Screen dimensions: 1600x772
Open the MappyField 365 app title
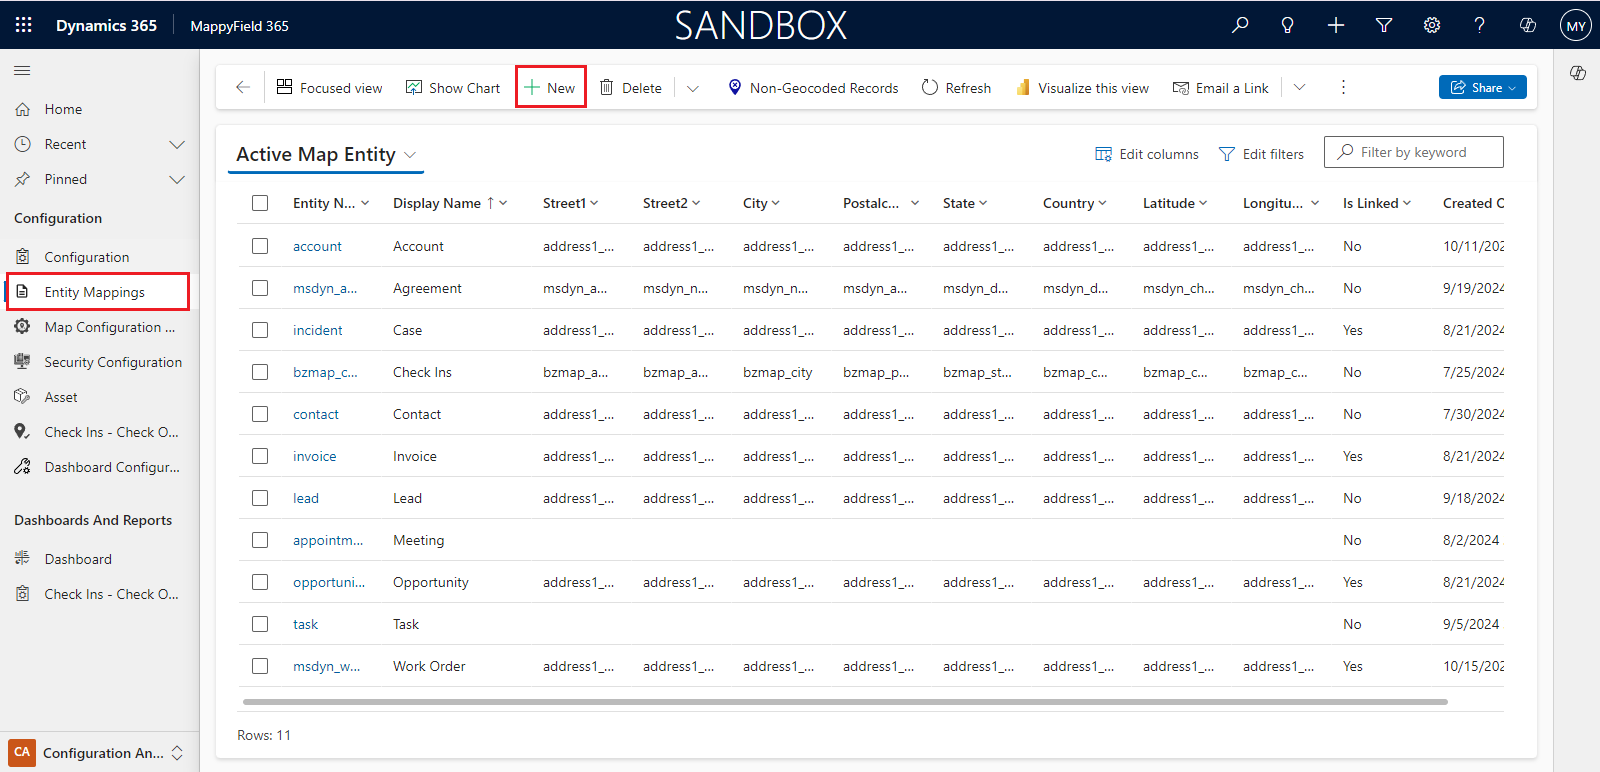pos(239,26)
